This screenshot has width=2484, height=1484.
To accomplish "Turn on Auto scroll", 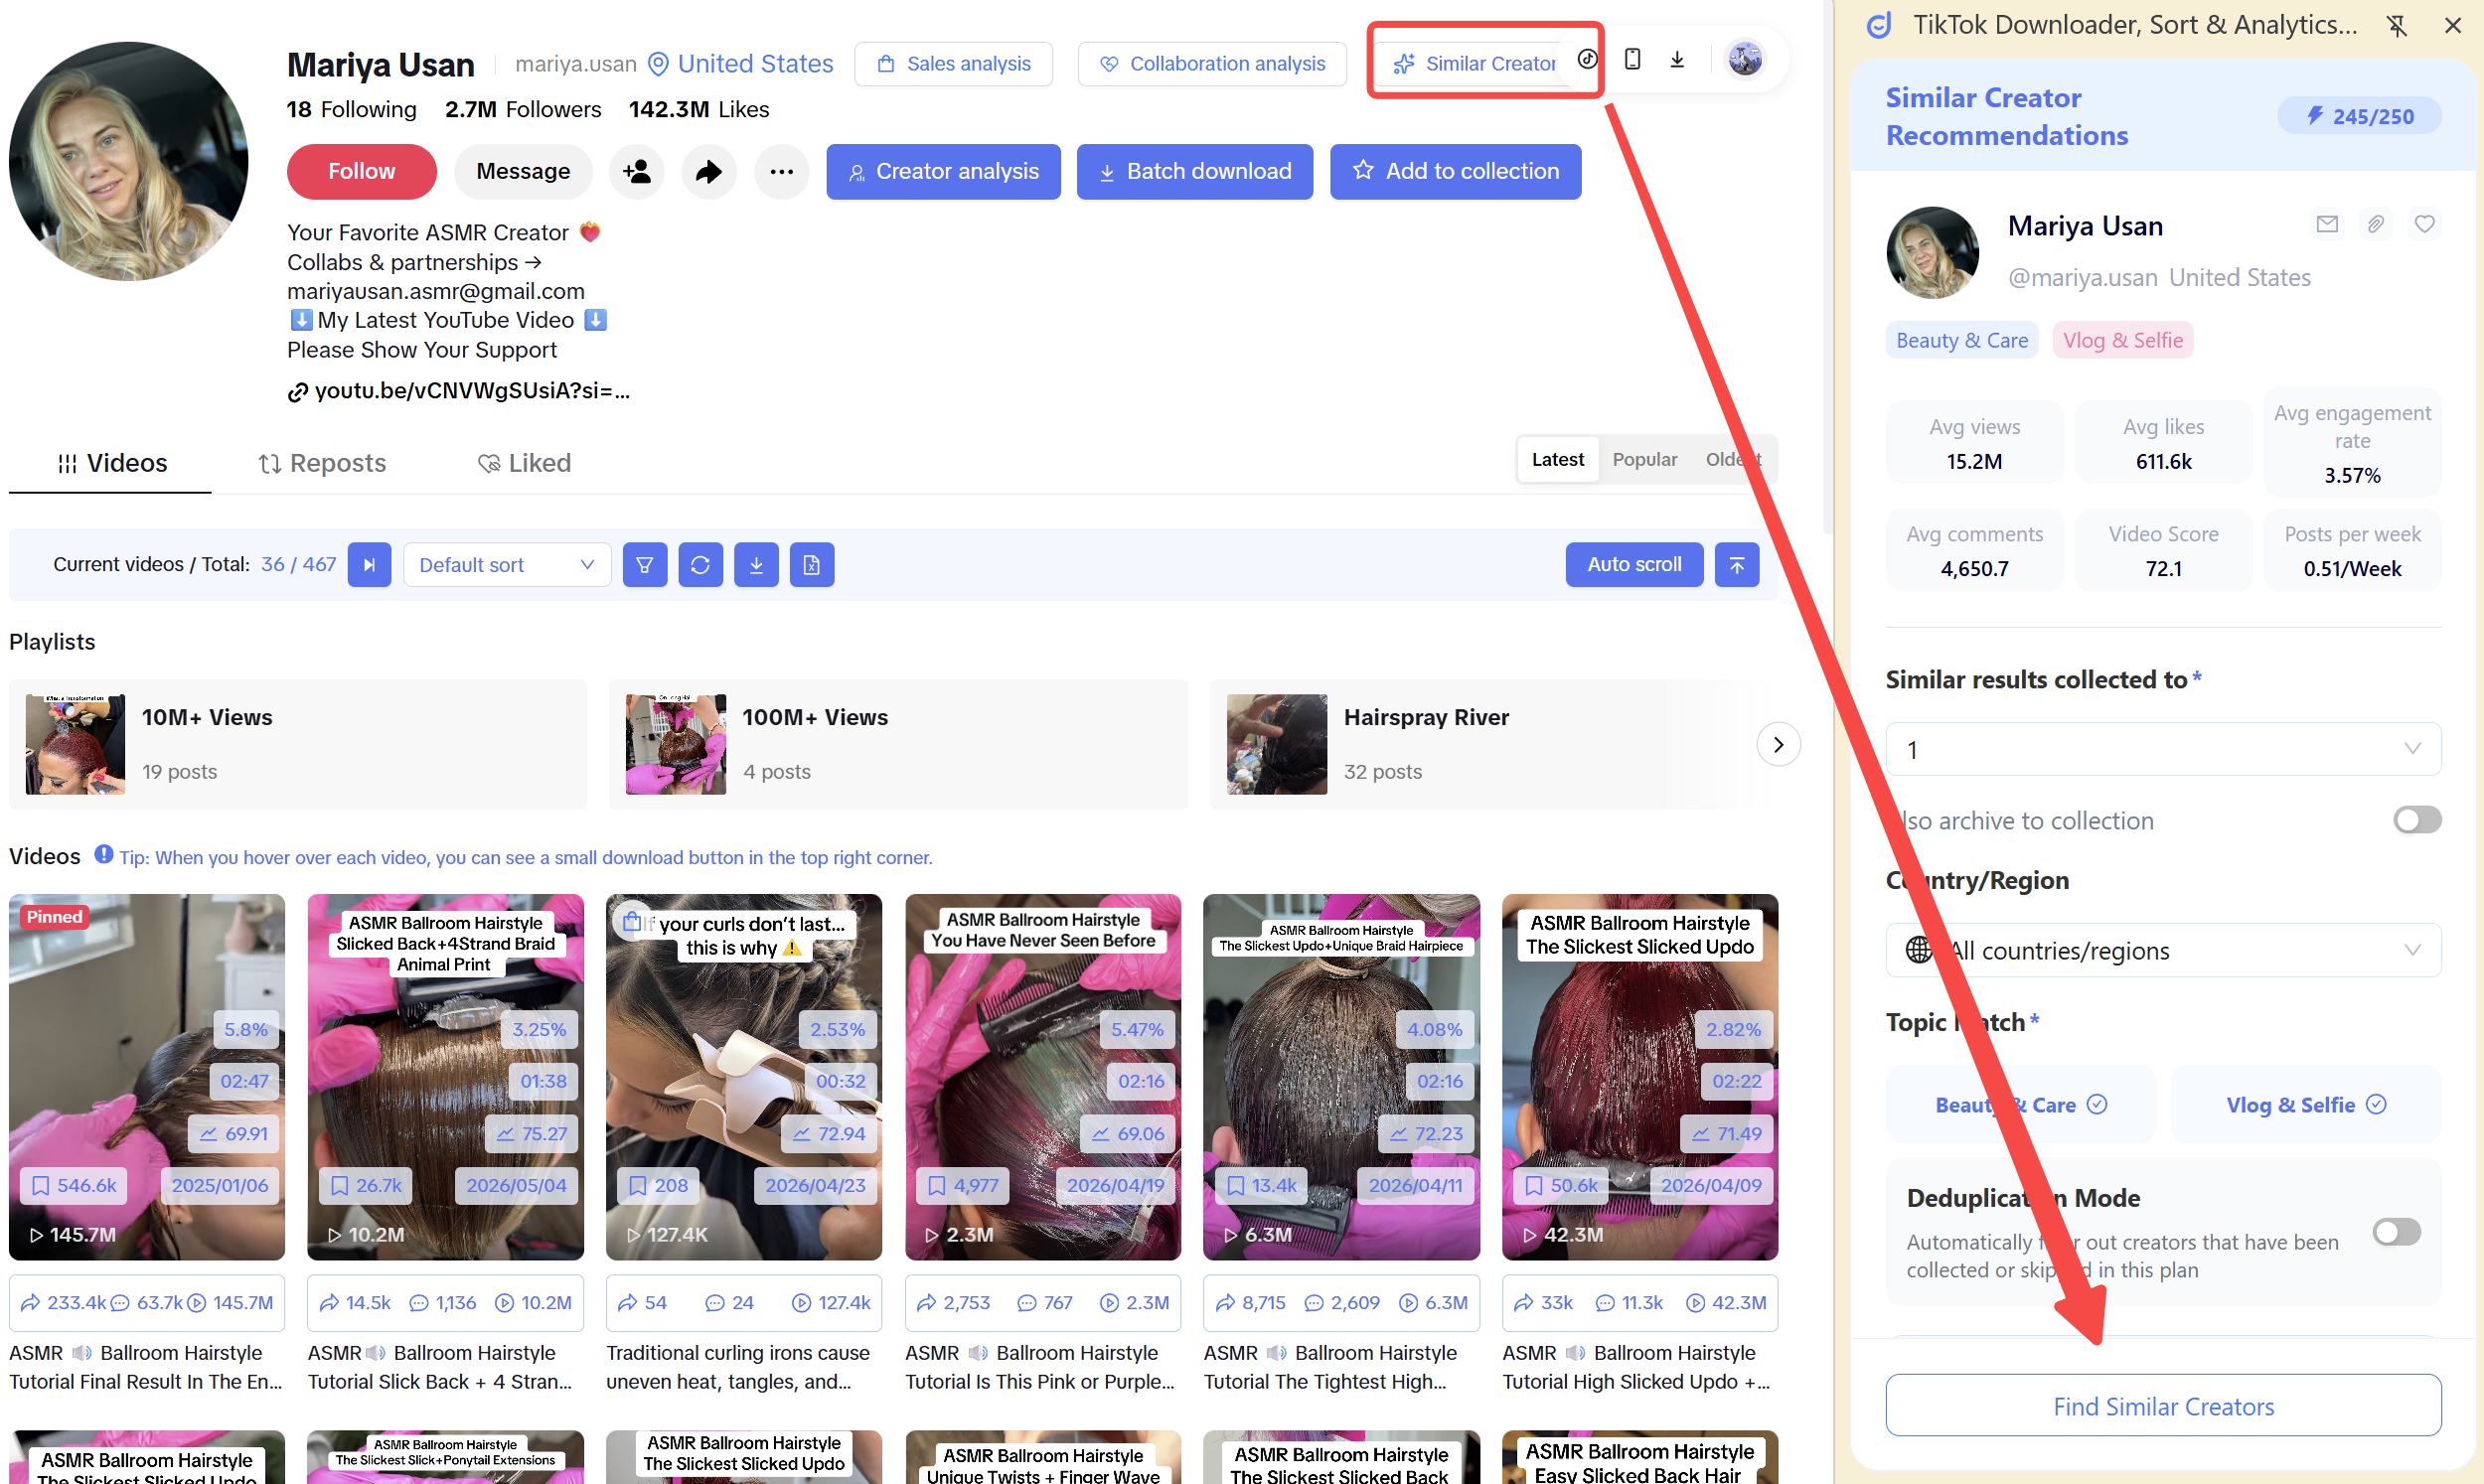I will (x=1634, y=565).
